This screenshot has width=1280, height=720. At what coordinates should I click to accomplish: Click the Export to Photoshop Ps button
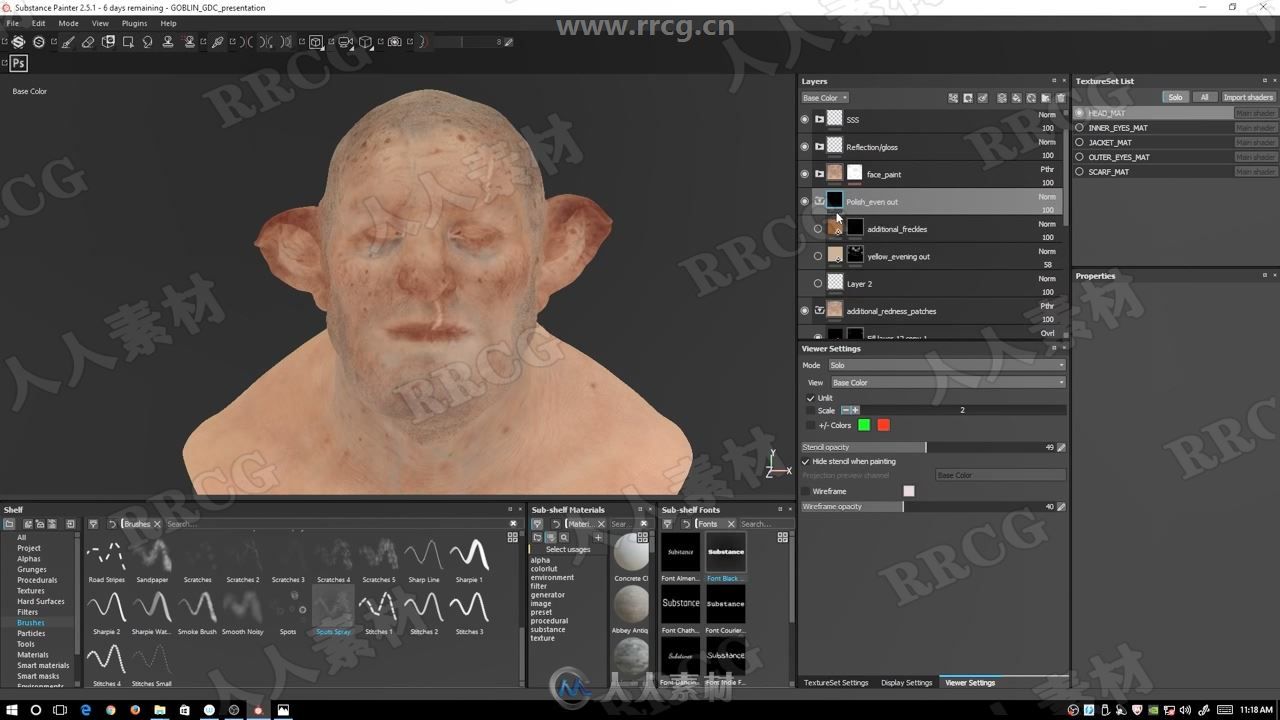point(18,63)
